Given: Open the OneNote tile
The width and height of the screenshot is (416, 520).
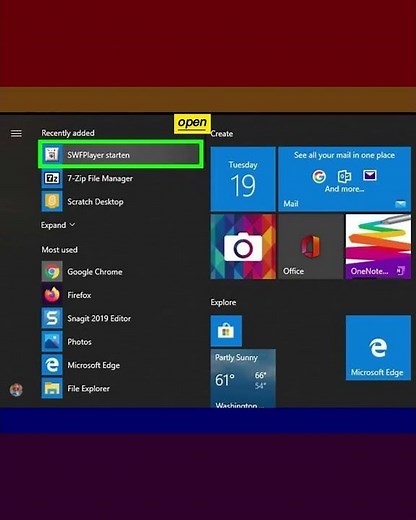Looking at the screenshot, I should pos(378,247).
